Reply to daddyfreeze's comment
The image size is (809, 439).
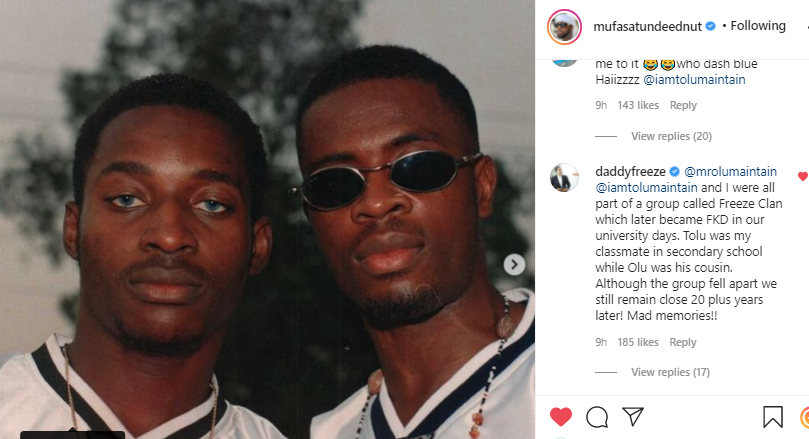pyautogui.click(x=683, y=342)
